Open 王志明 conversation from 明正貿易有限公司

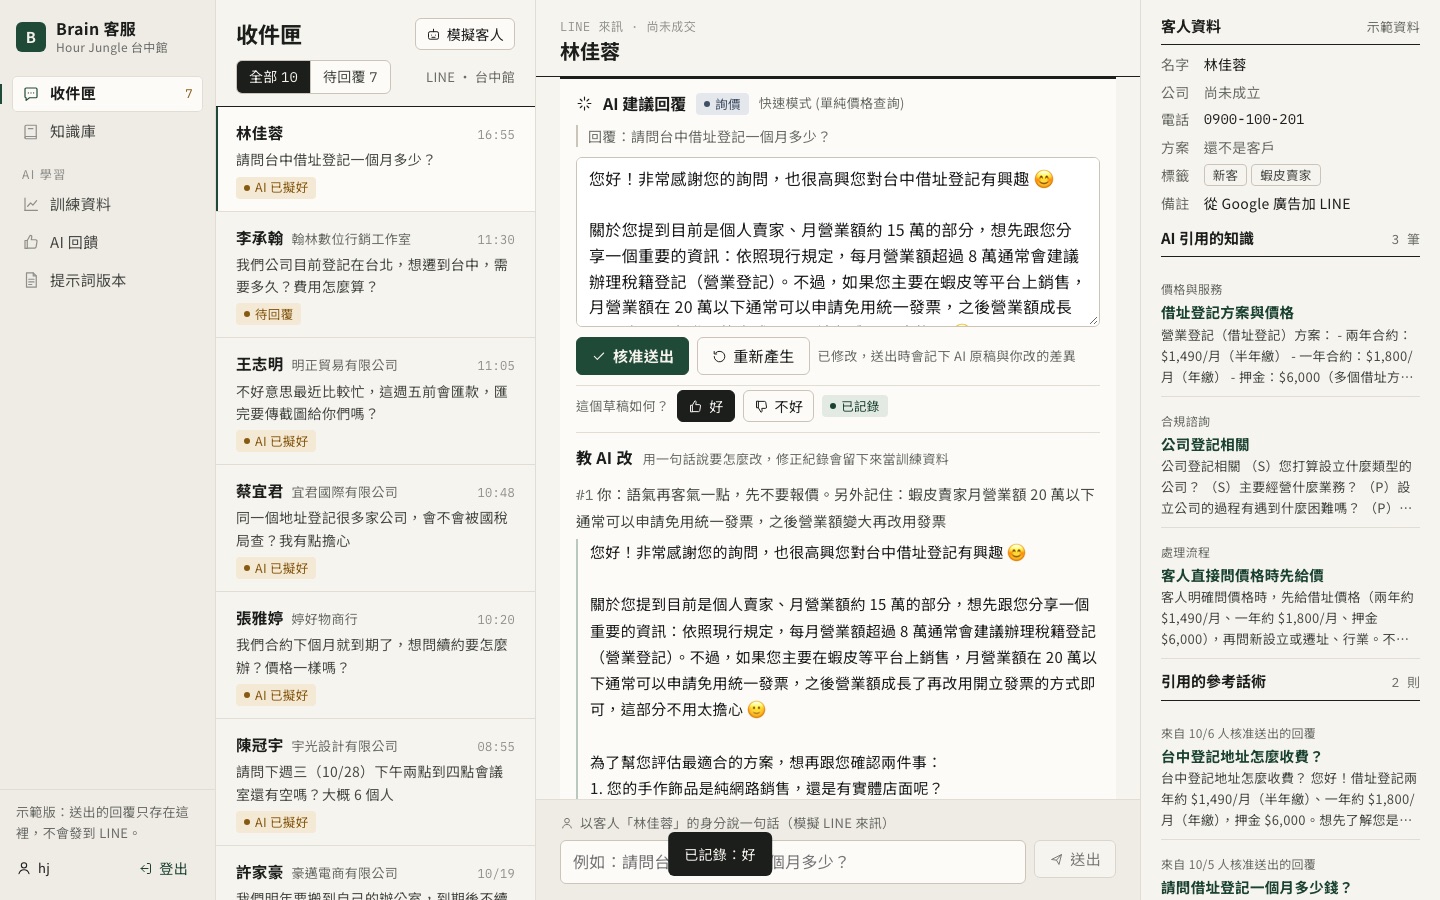pyautogui.click(x=376, y=401)
